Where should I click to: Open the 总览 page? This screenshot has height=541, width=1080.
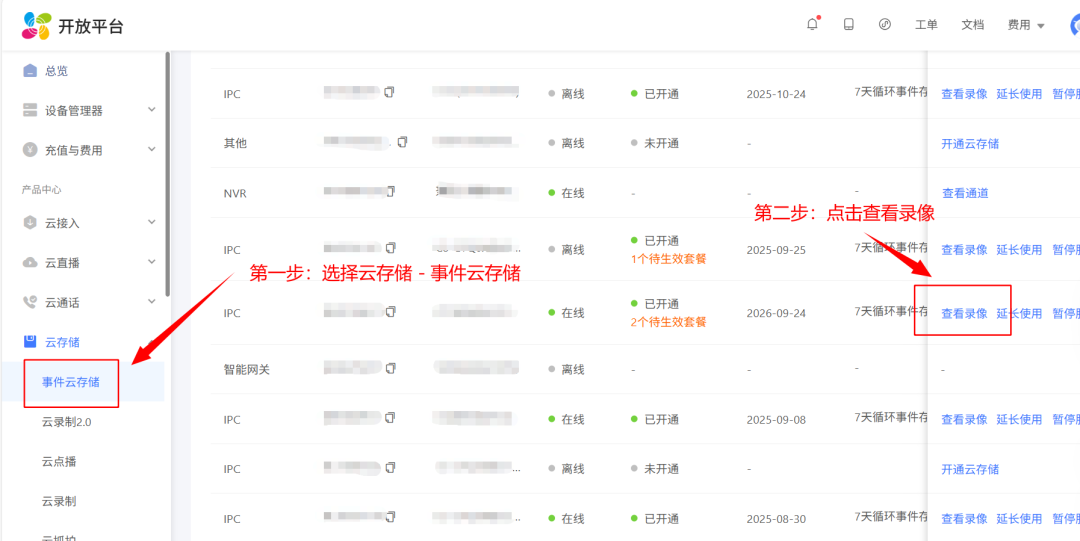(x=56, y=70)
